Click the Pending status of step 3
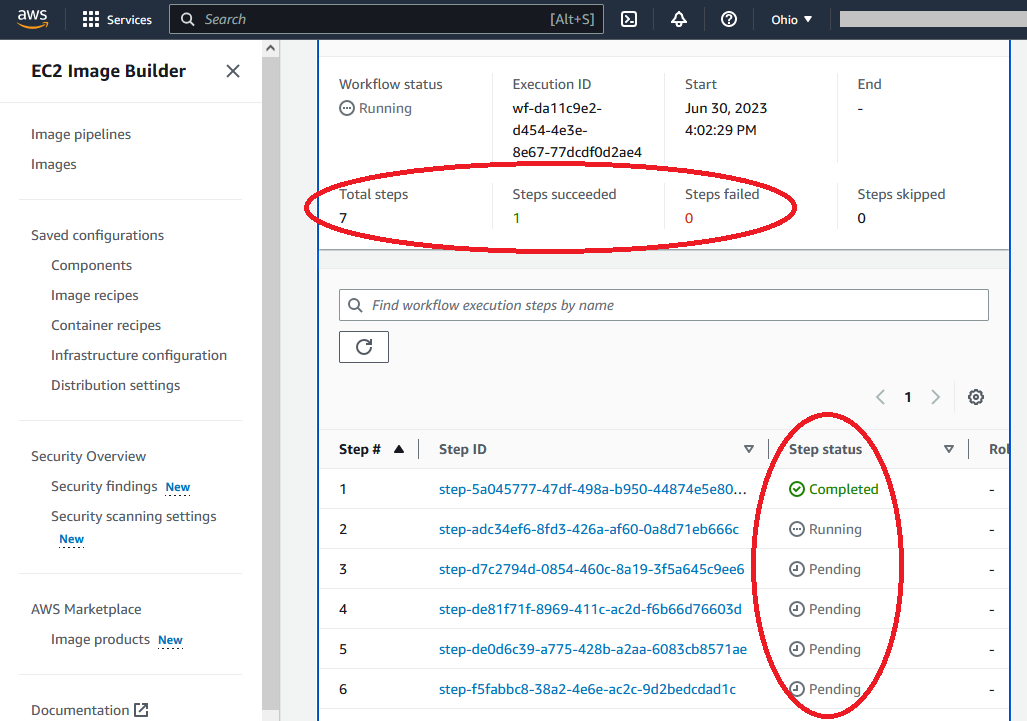This screenshot has width=1027, height=721. tap(825, 569)
